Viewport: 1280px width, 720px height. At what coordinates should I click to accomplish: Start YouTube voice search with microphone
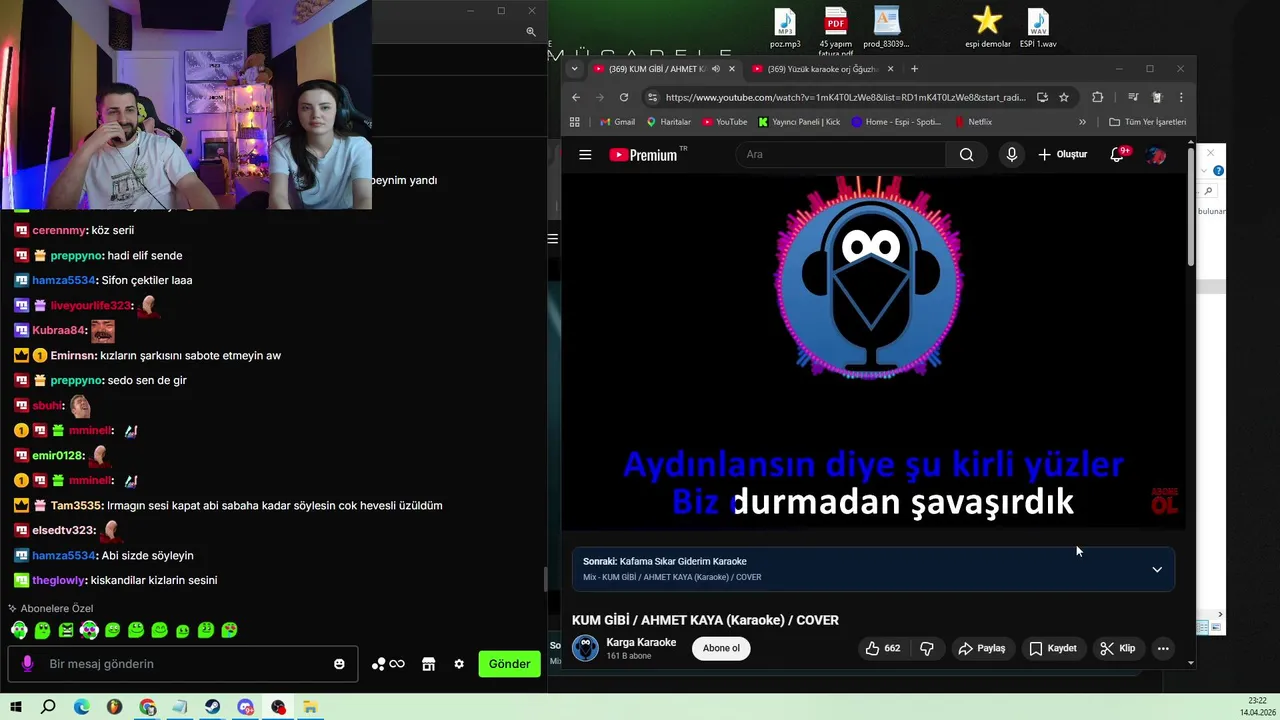(x=1012, y=155)
